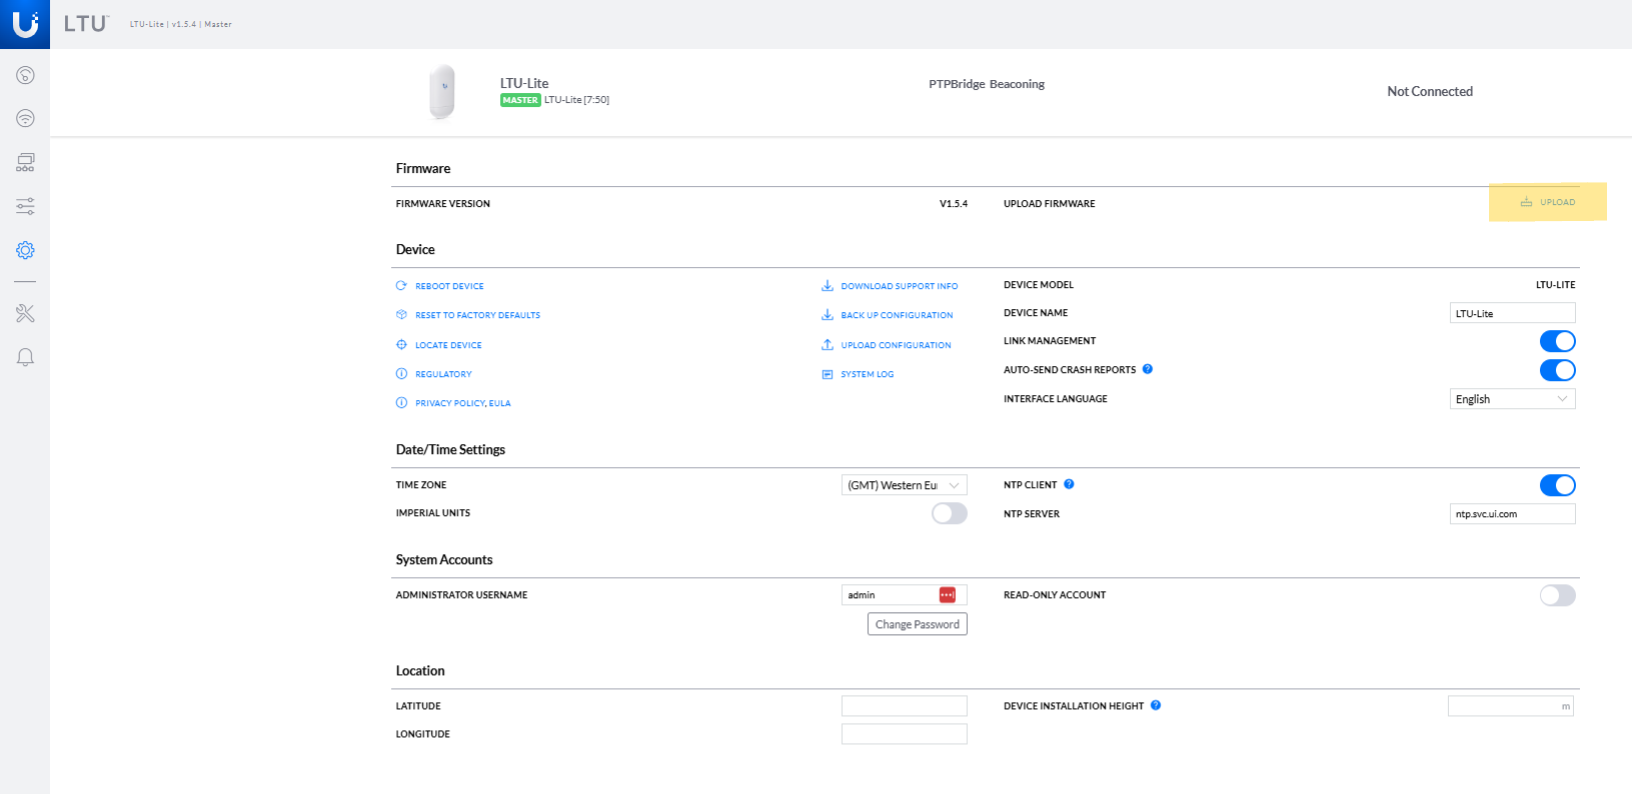This screenshot has width=1634, height=794.
Task: Click the Ubiquiti logo icon
Action: [25, 24]
